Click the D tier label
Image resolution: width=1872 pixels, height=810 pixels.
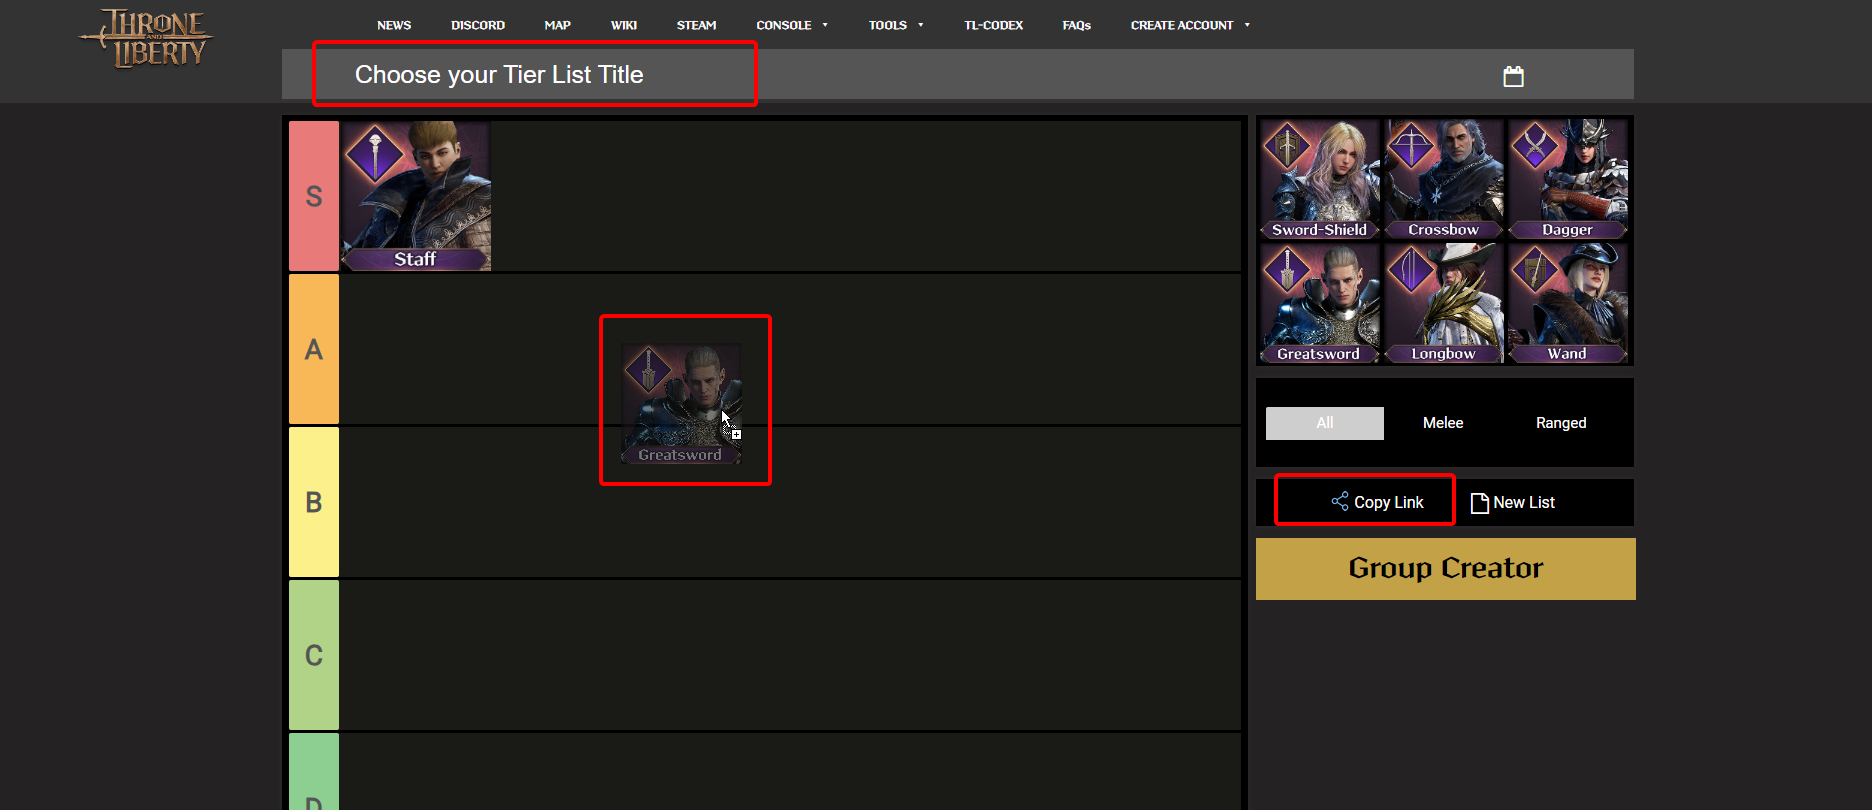[314, 772]
